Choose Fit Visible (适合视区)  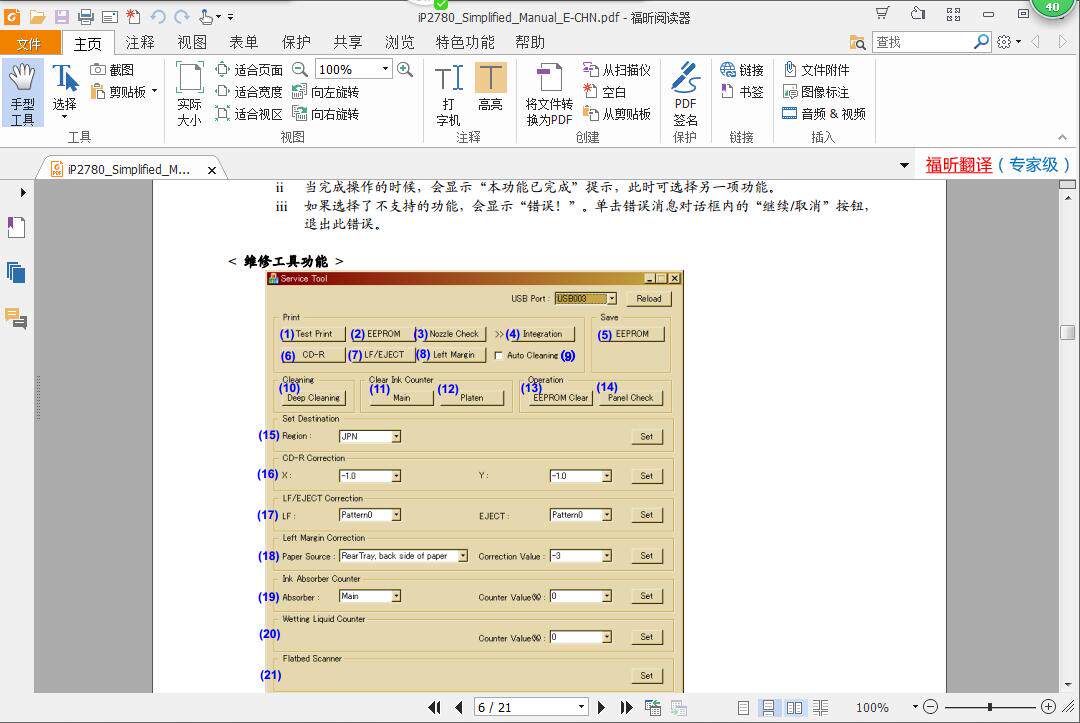pos(249,114)
